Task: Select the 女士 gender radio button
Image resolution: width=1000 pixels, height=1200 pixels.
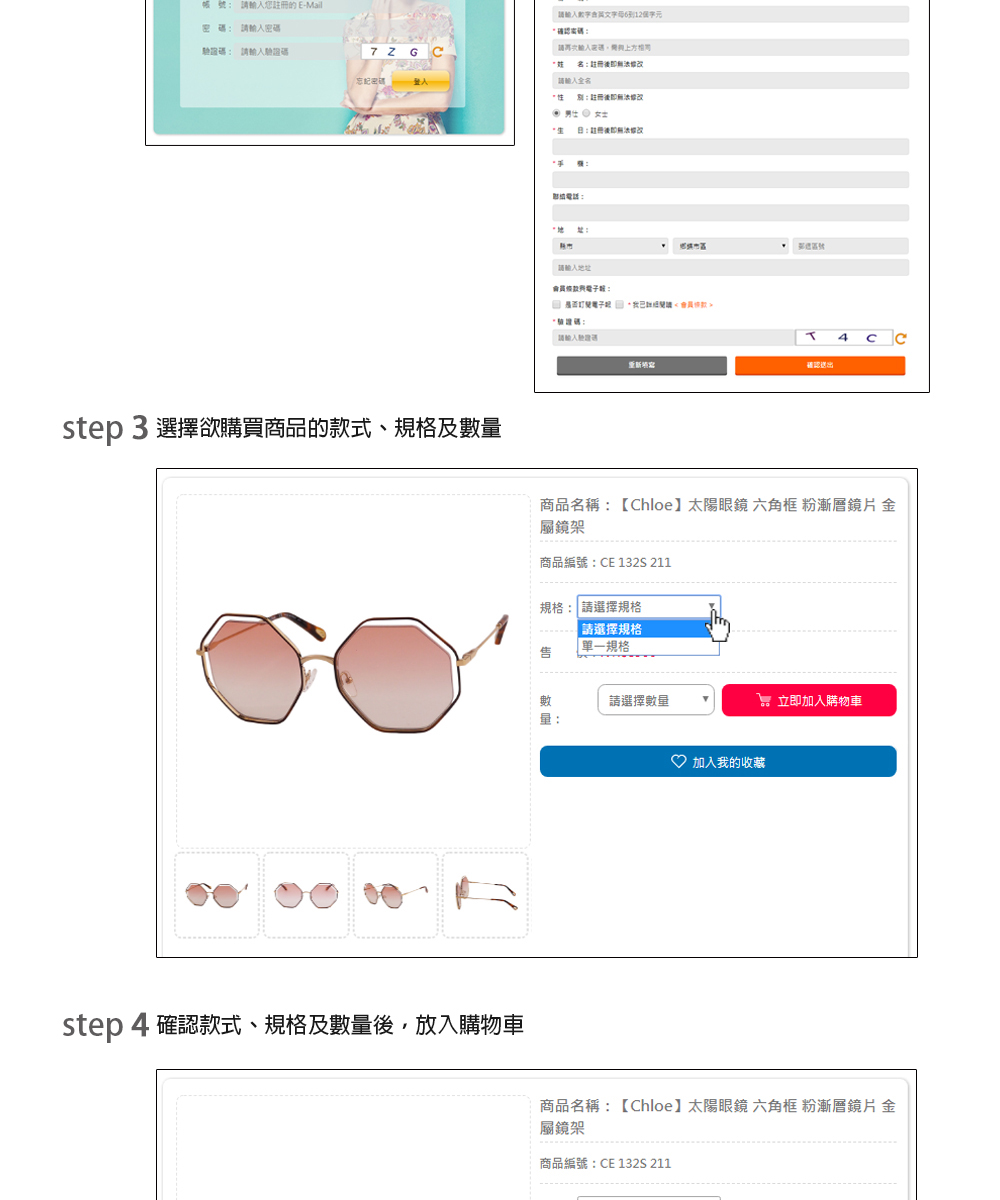Action: coord(587,114)
